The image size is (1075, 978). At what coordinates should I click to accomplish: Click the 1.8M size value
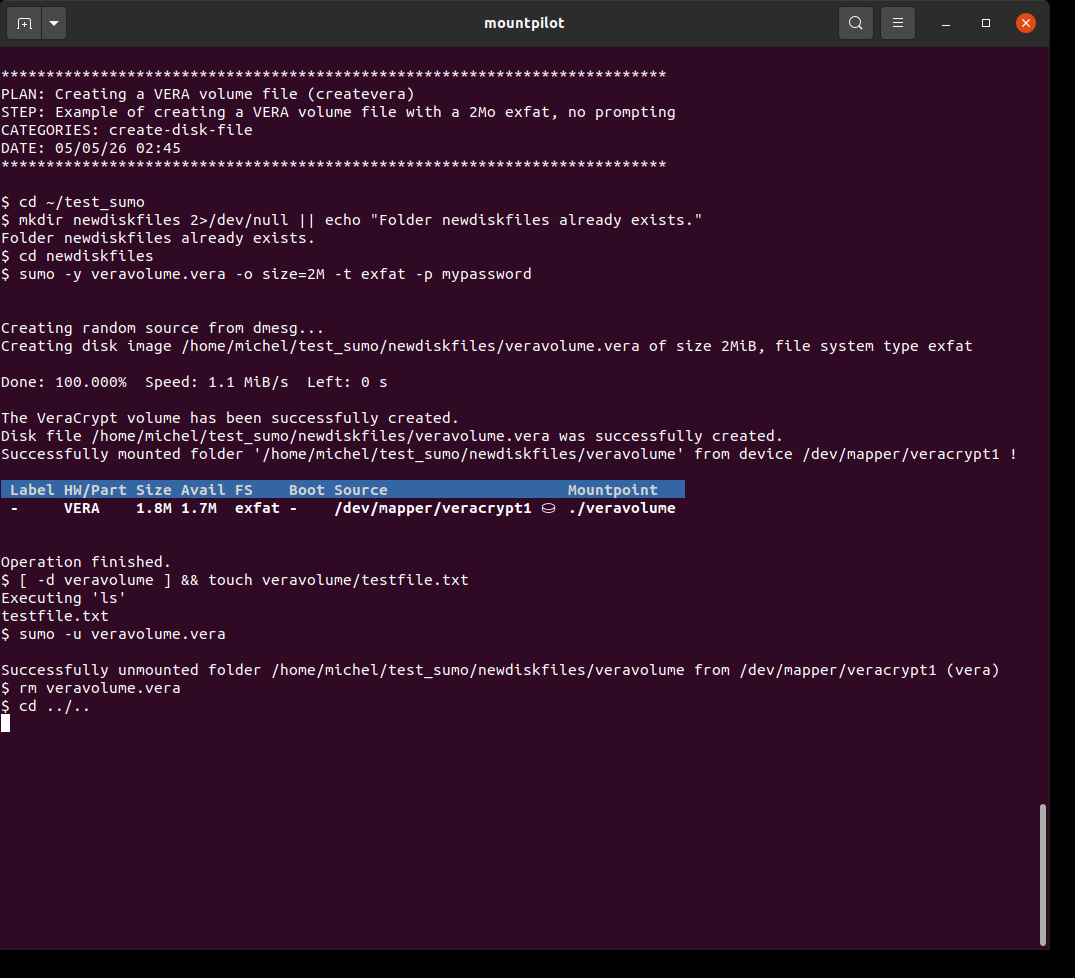[x=154, y=509]
